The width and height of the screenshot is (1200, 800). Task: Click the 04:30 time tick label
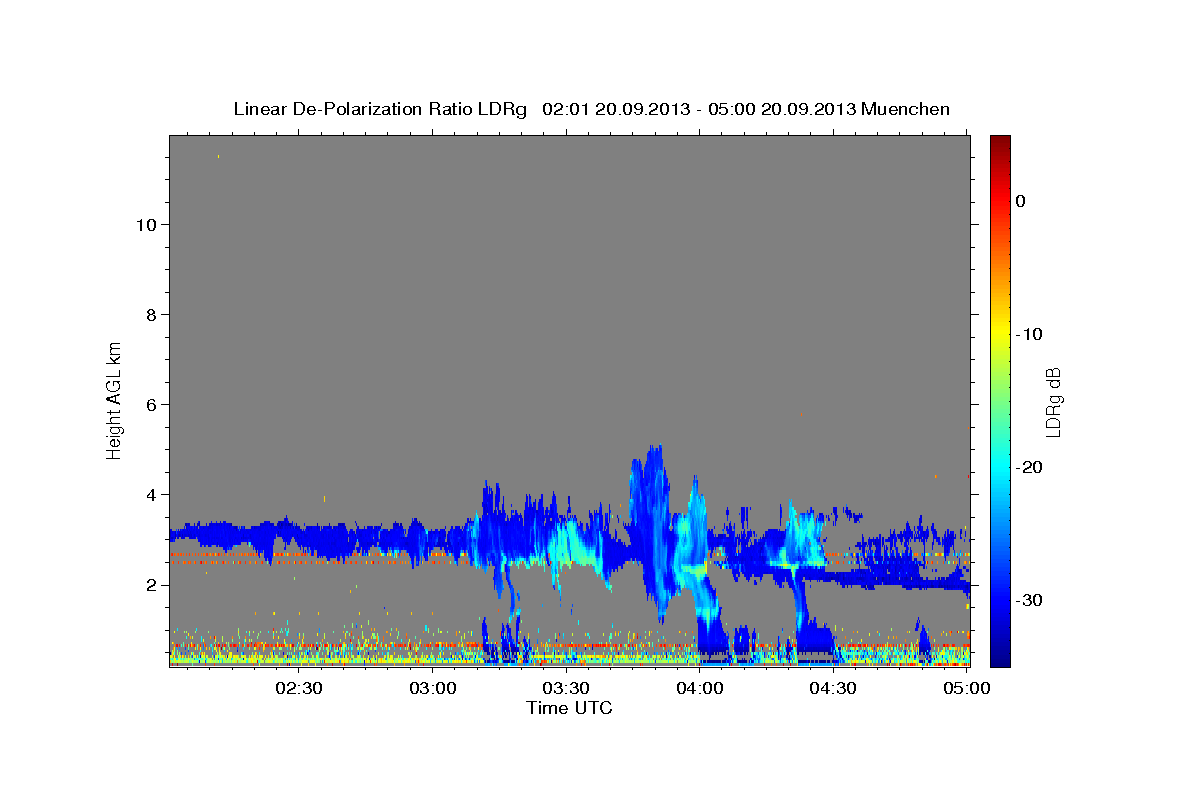tap(833, 688)
